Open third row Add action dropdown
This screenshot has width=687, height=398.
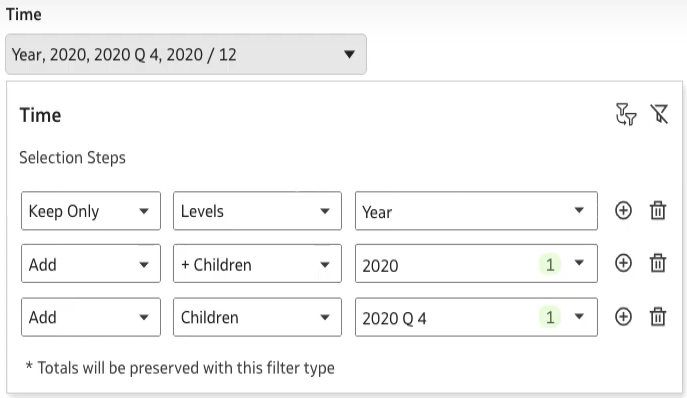pyautogui.click(x=91, y=317)
